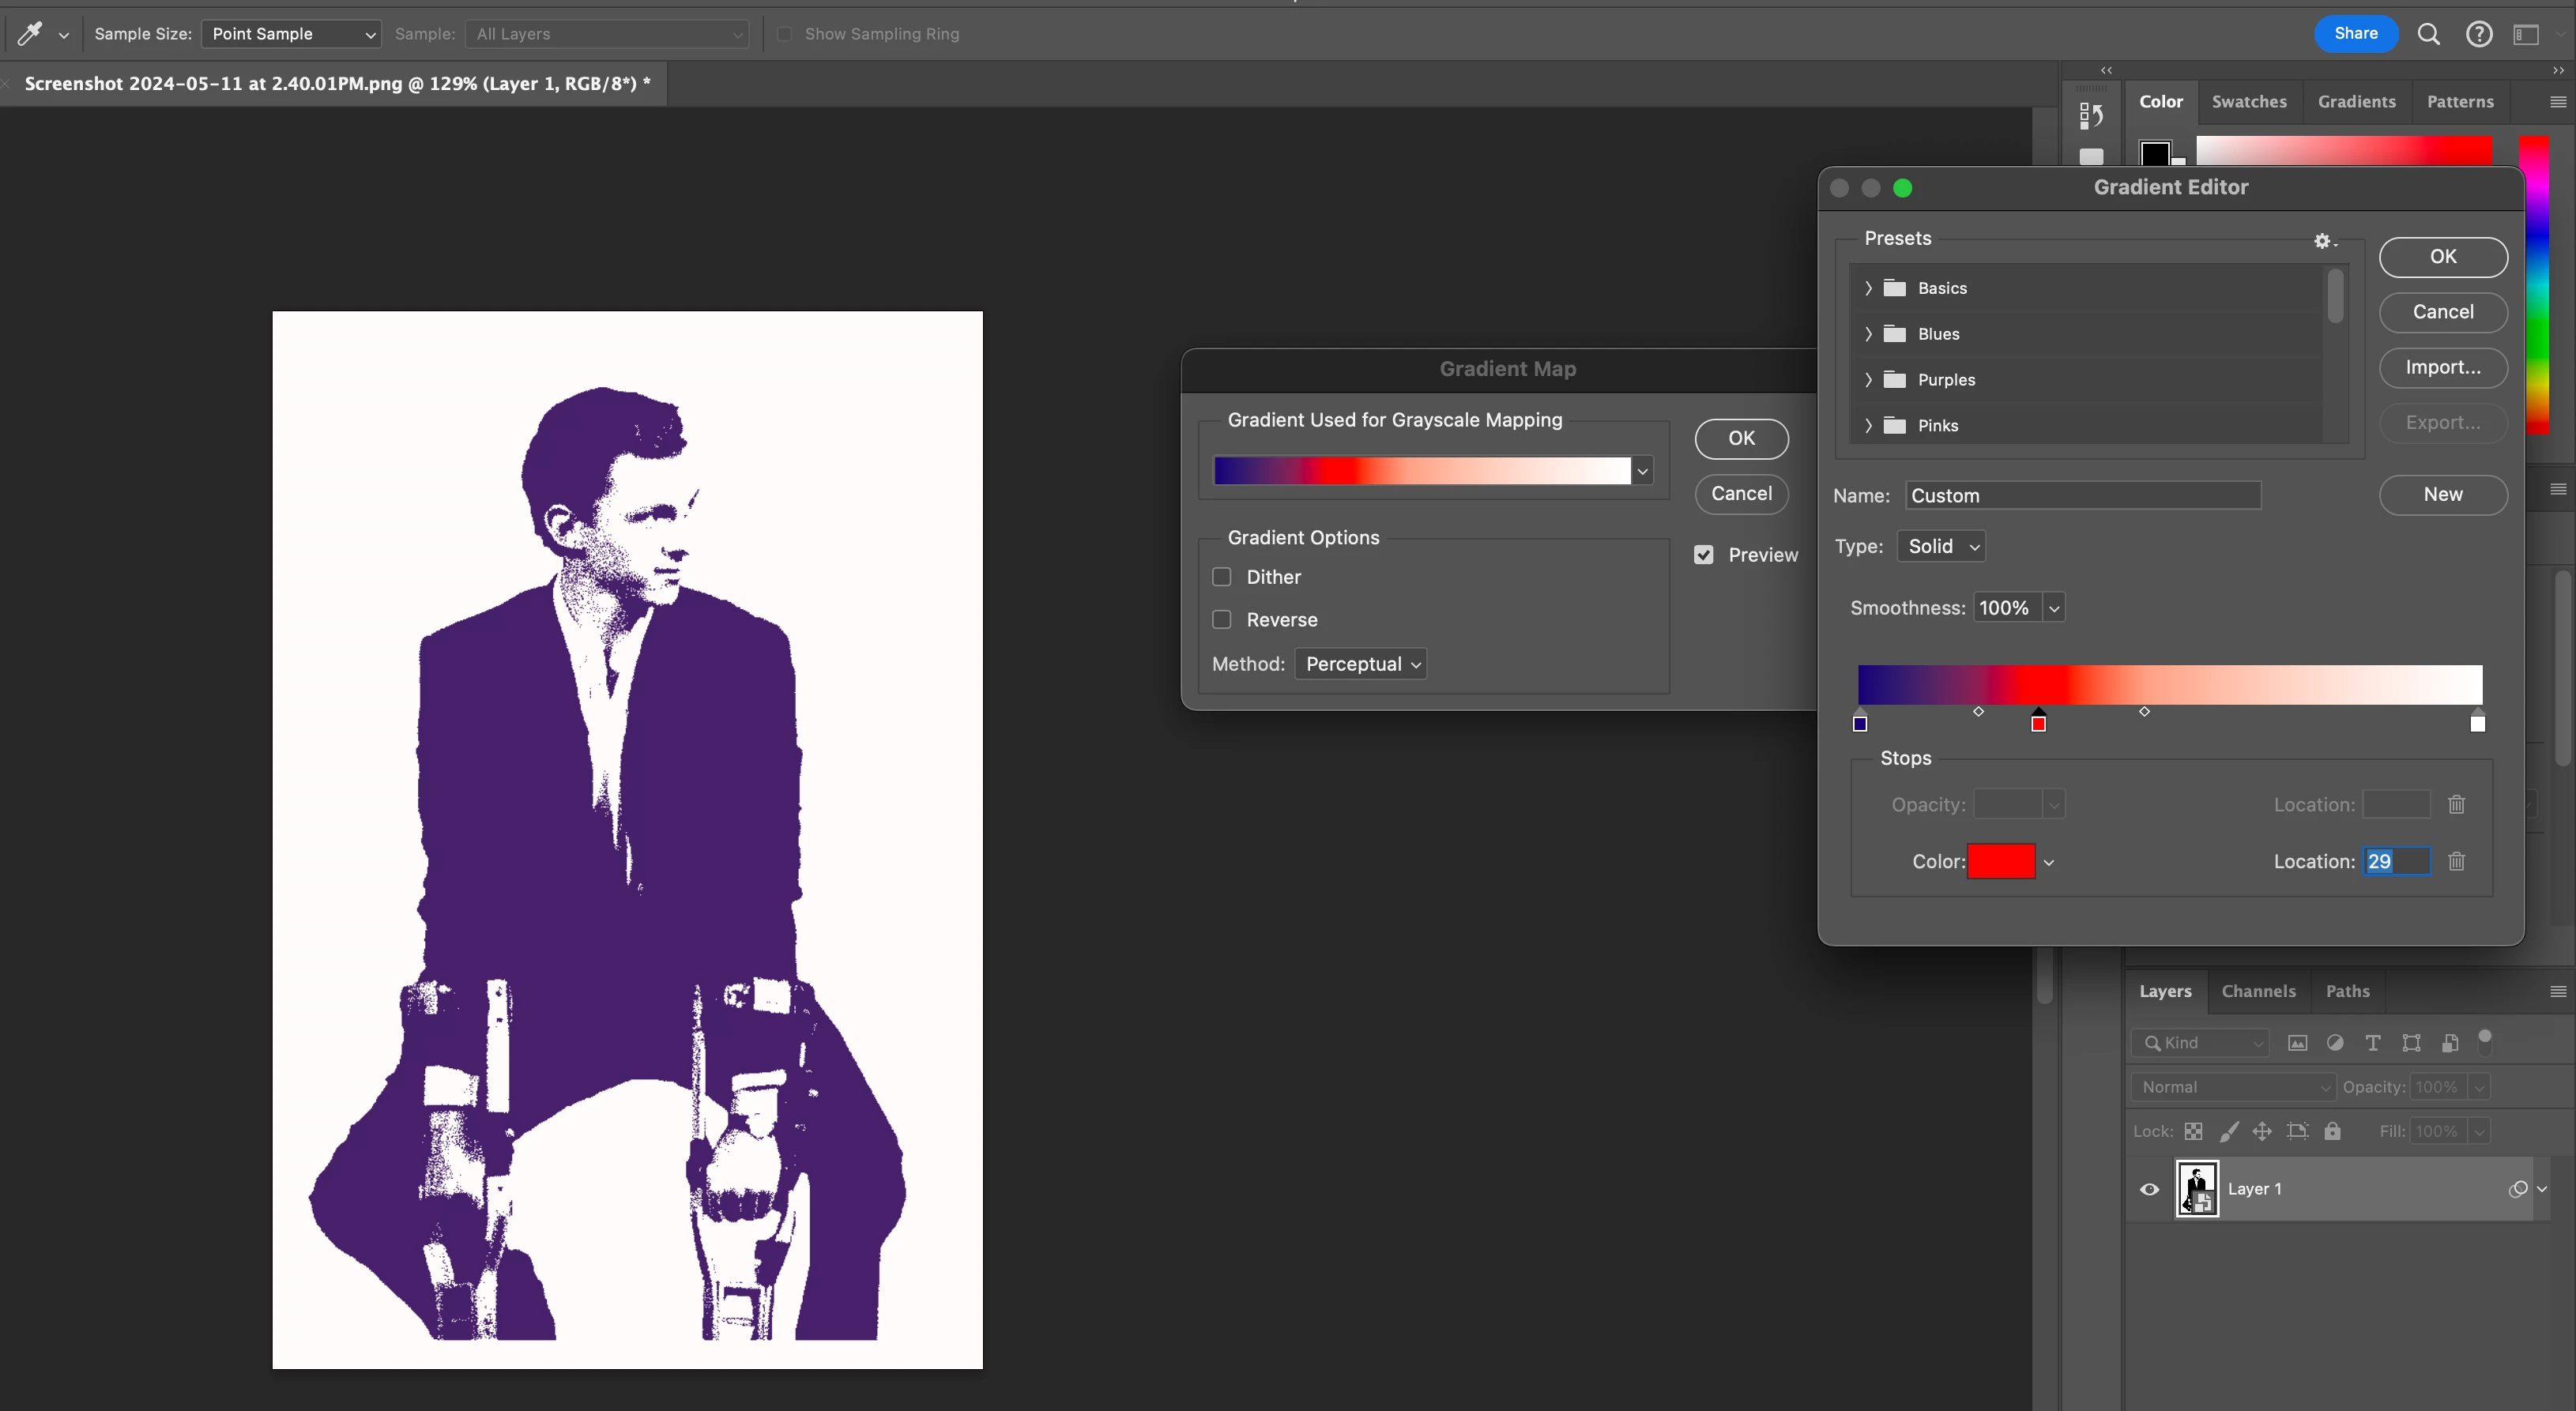The width and height of the screenshot is (2576, 1411).
Task: Switch to the Channels tab
Action: coord(2258,991)
